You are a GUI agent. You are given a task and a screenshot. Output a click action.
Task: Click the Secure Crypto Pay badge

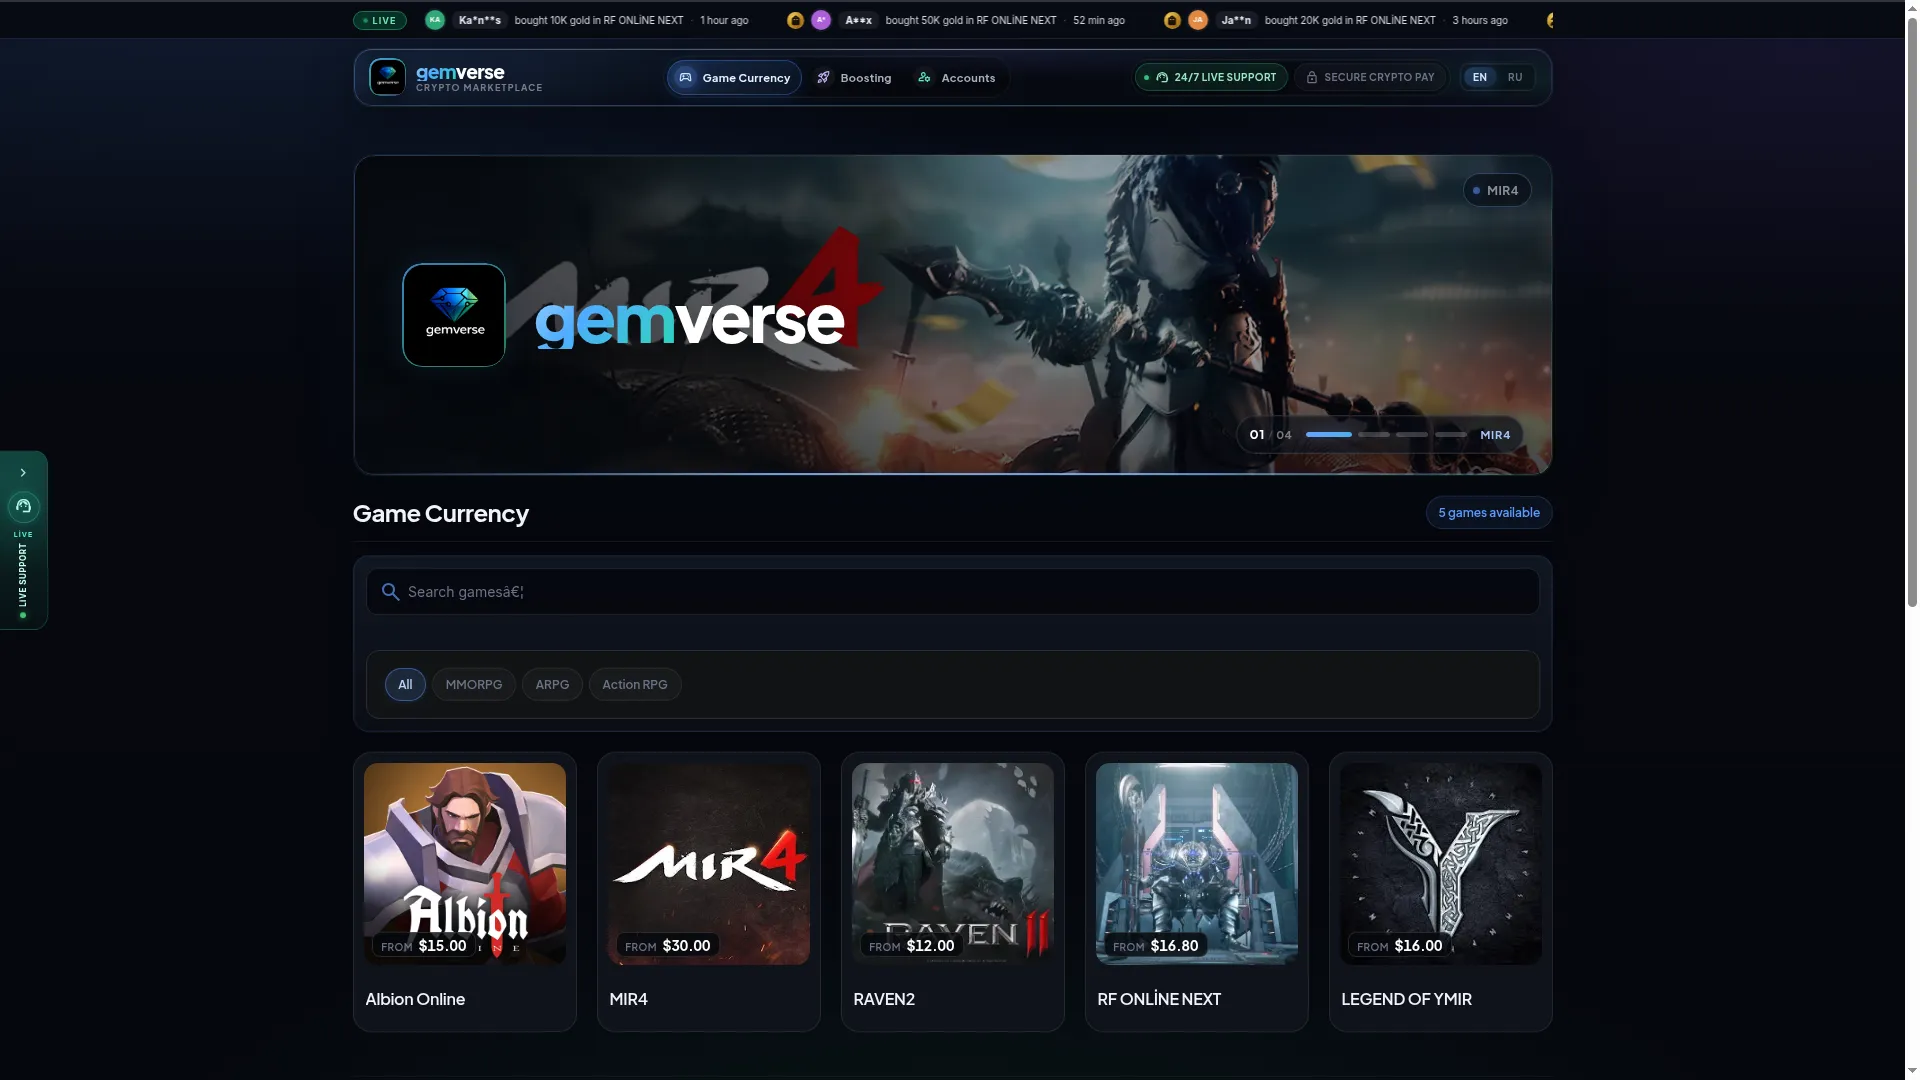(1370, 77)
